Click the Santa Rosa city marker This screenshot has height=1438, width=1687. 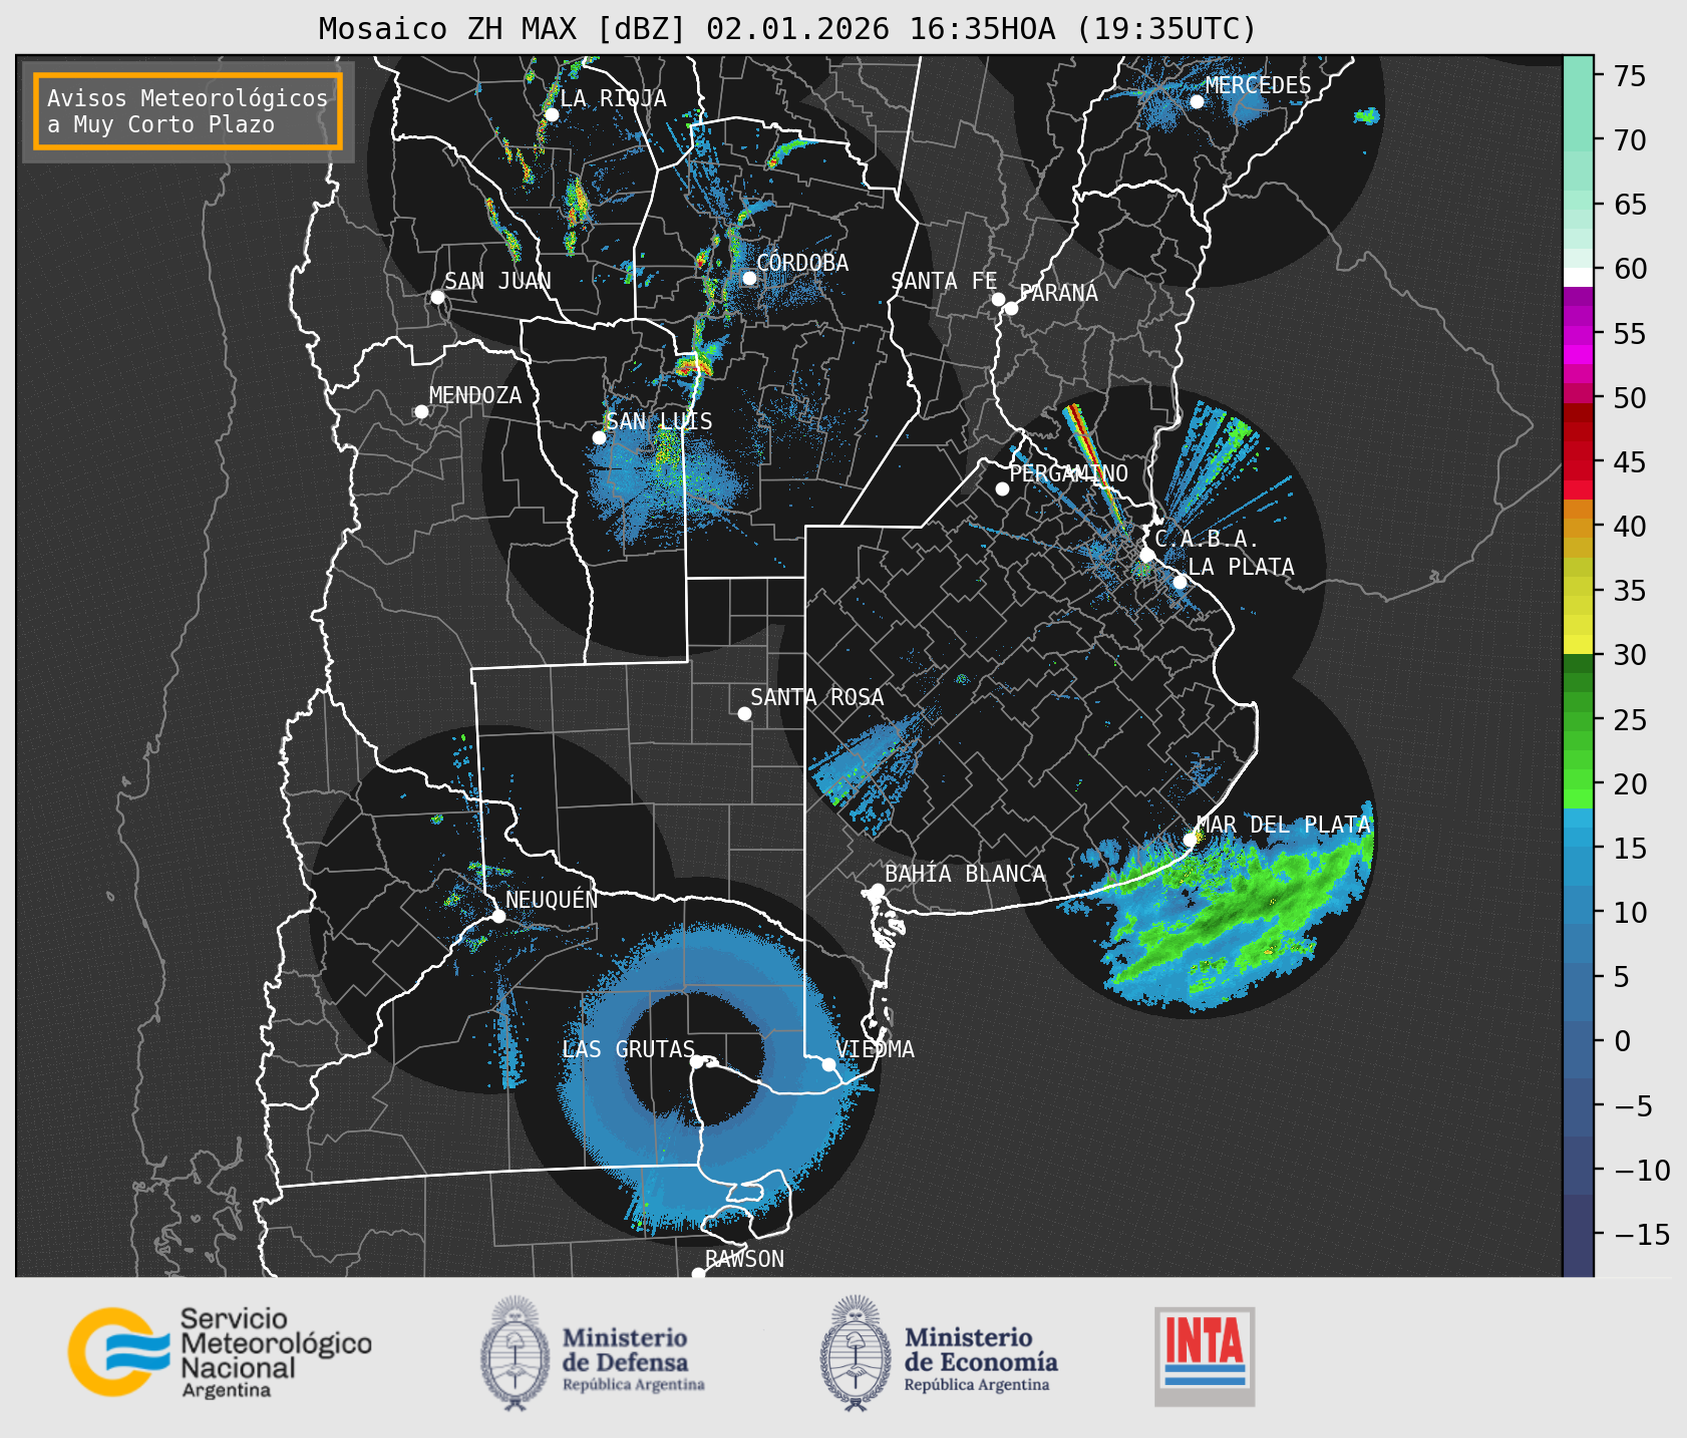(x=744, y=713)
